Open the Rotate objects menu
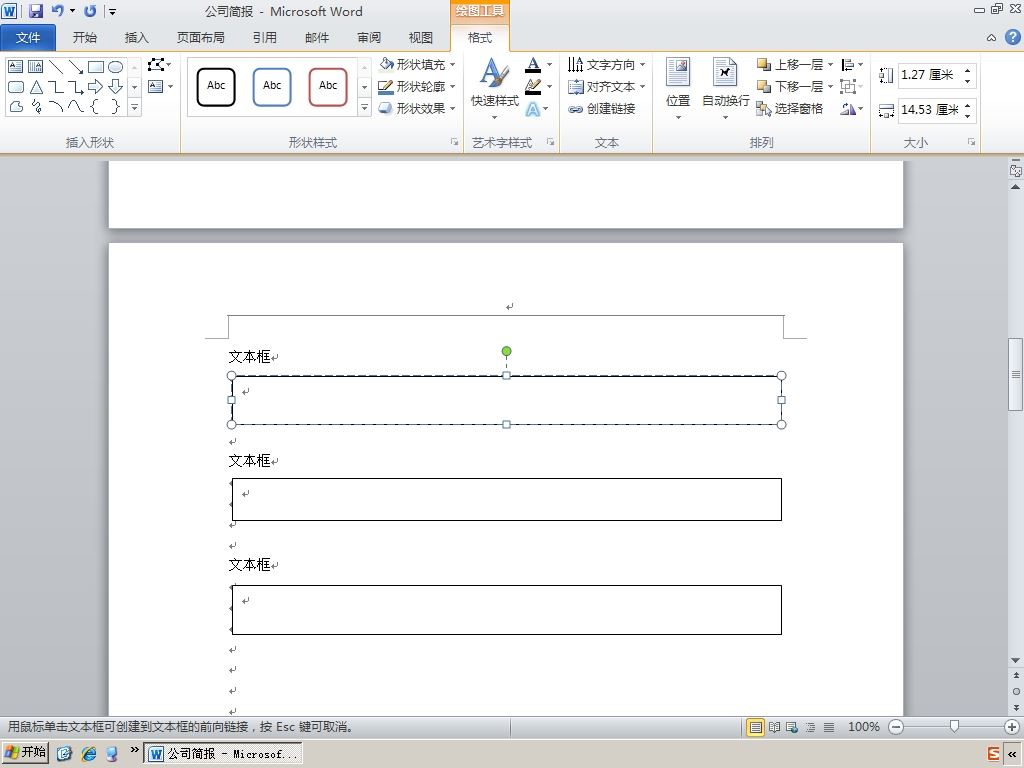This screenshot has height=768, width=1024. point(852,108)
